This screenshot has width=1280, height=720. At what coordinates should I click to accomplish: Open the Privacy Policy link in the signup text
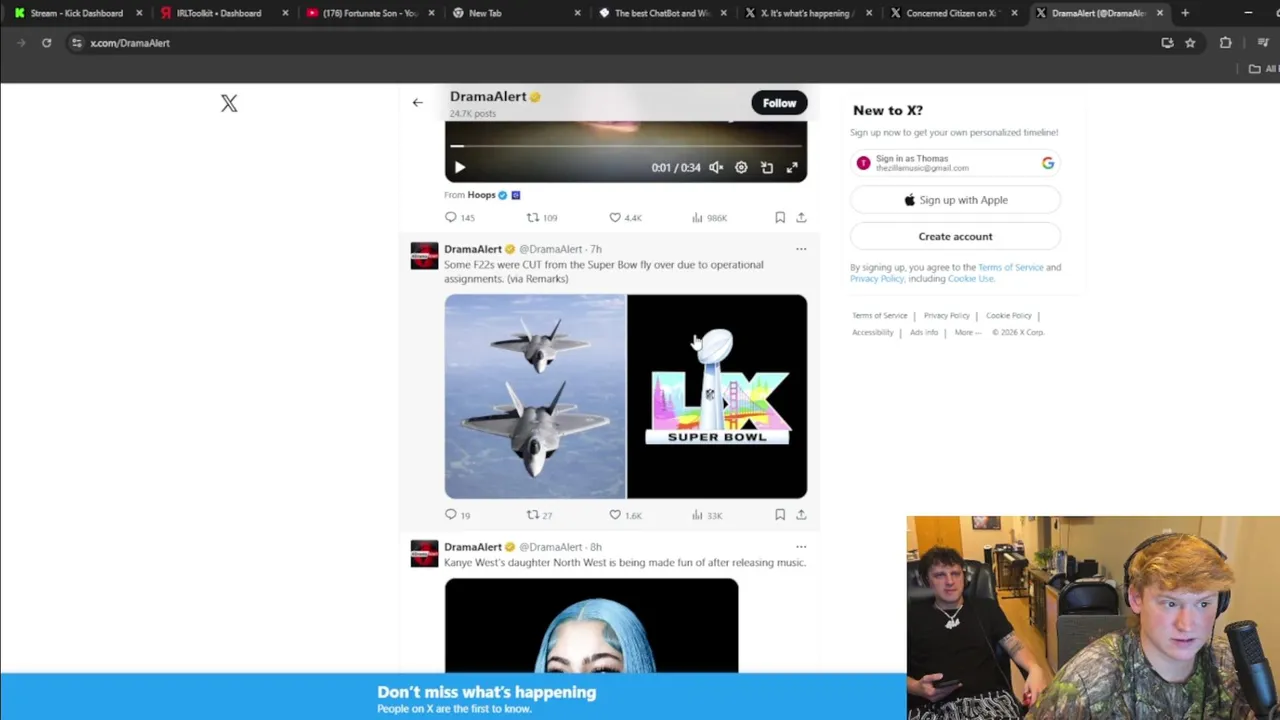877,279
